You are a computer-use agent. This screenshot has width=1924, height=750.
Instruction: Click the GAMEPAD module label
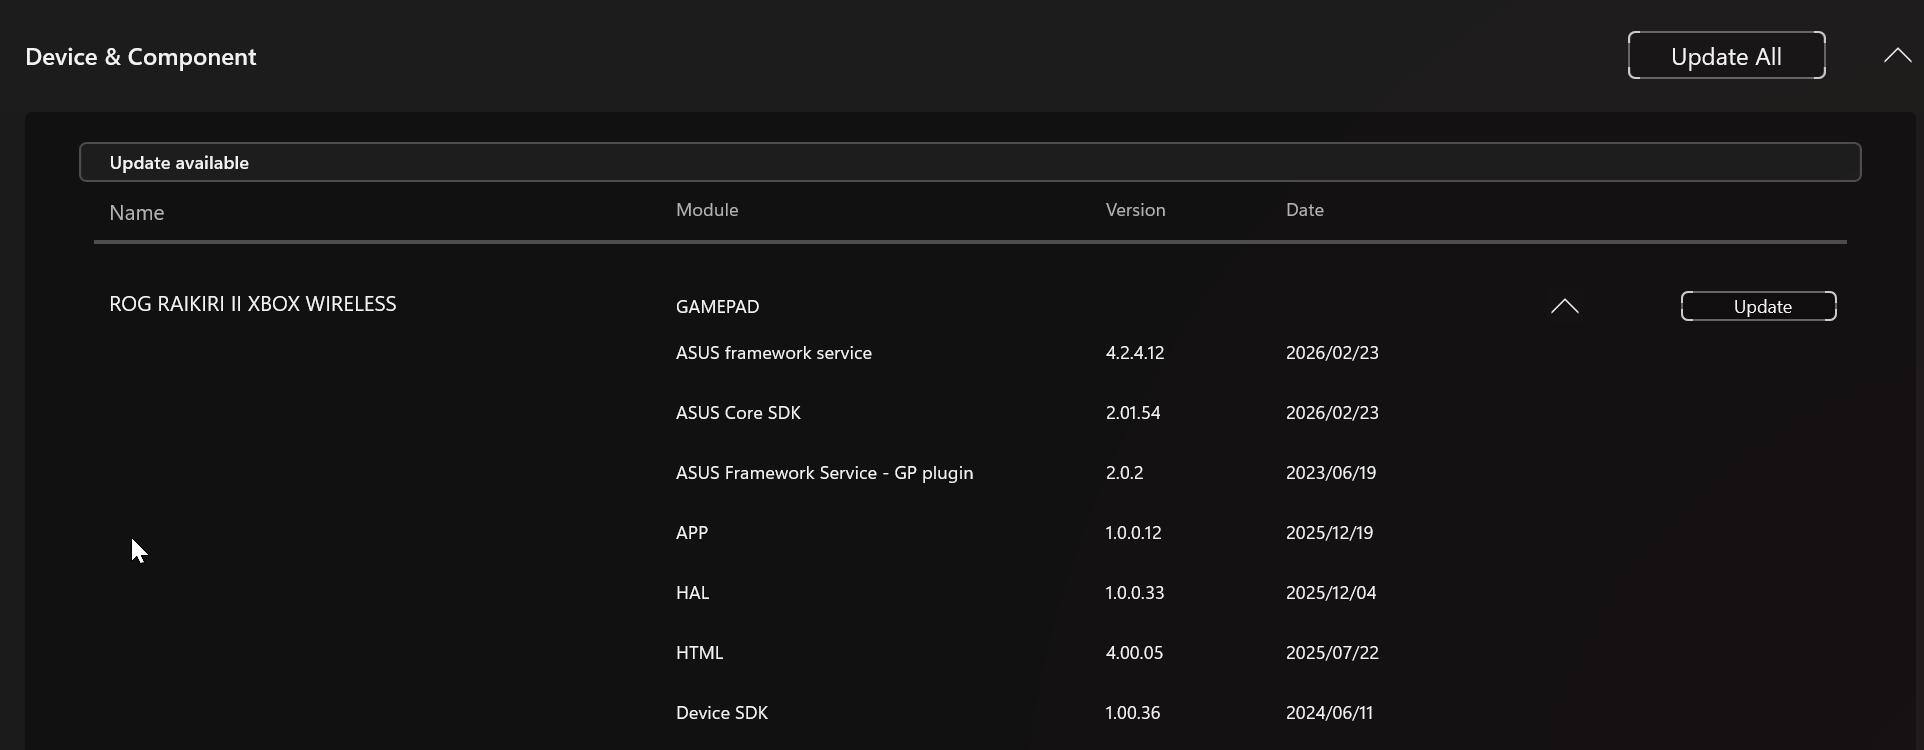click(x=717, y=307)
